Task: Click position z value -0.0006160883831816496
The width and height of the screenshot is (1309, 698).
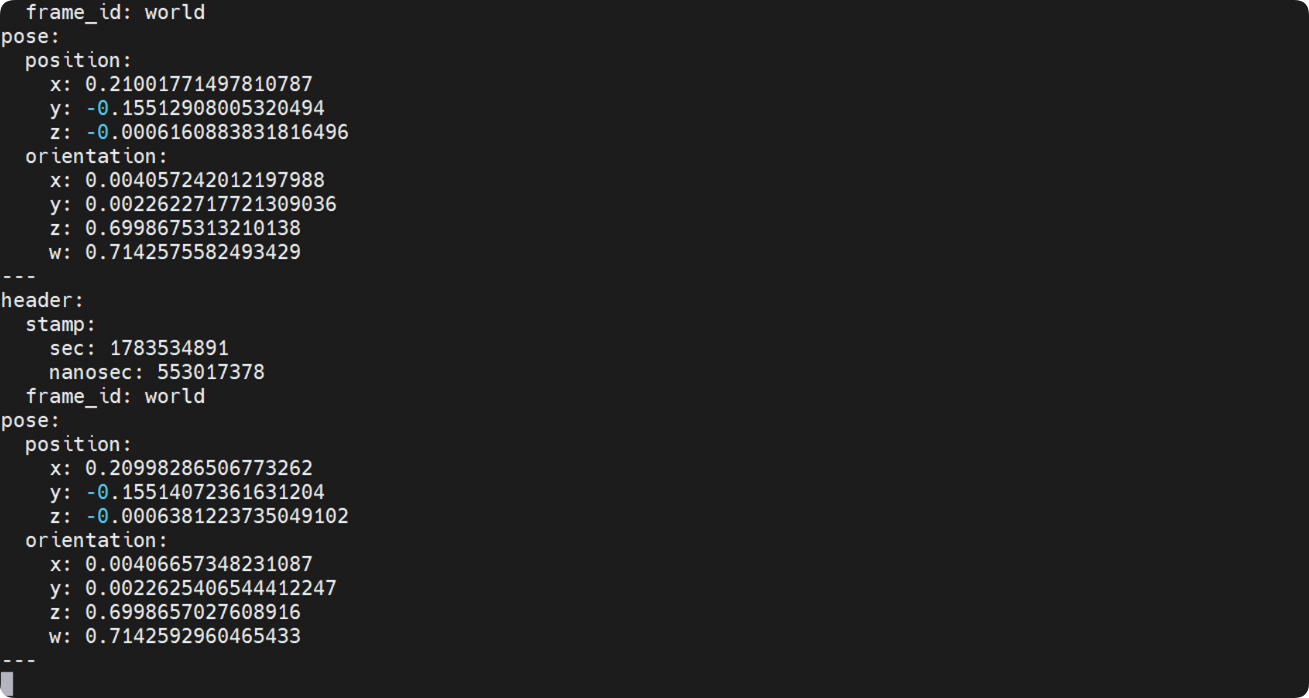Action: (217, 132)
